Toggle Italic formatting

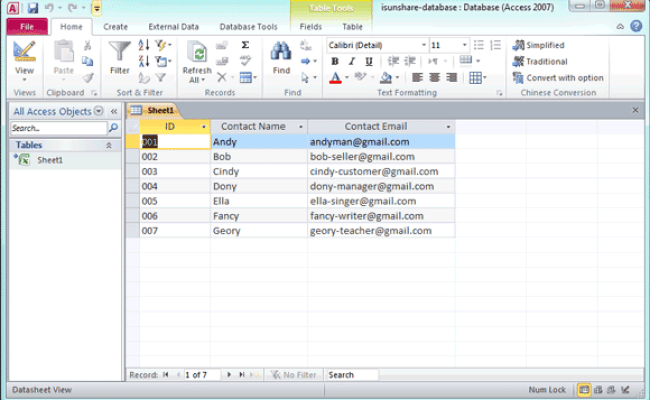(x=352, y=61)
